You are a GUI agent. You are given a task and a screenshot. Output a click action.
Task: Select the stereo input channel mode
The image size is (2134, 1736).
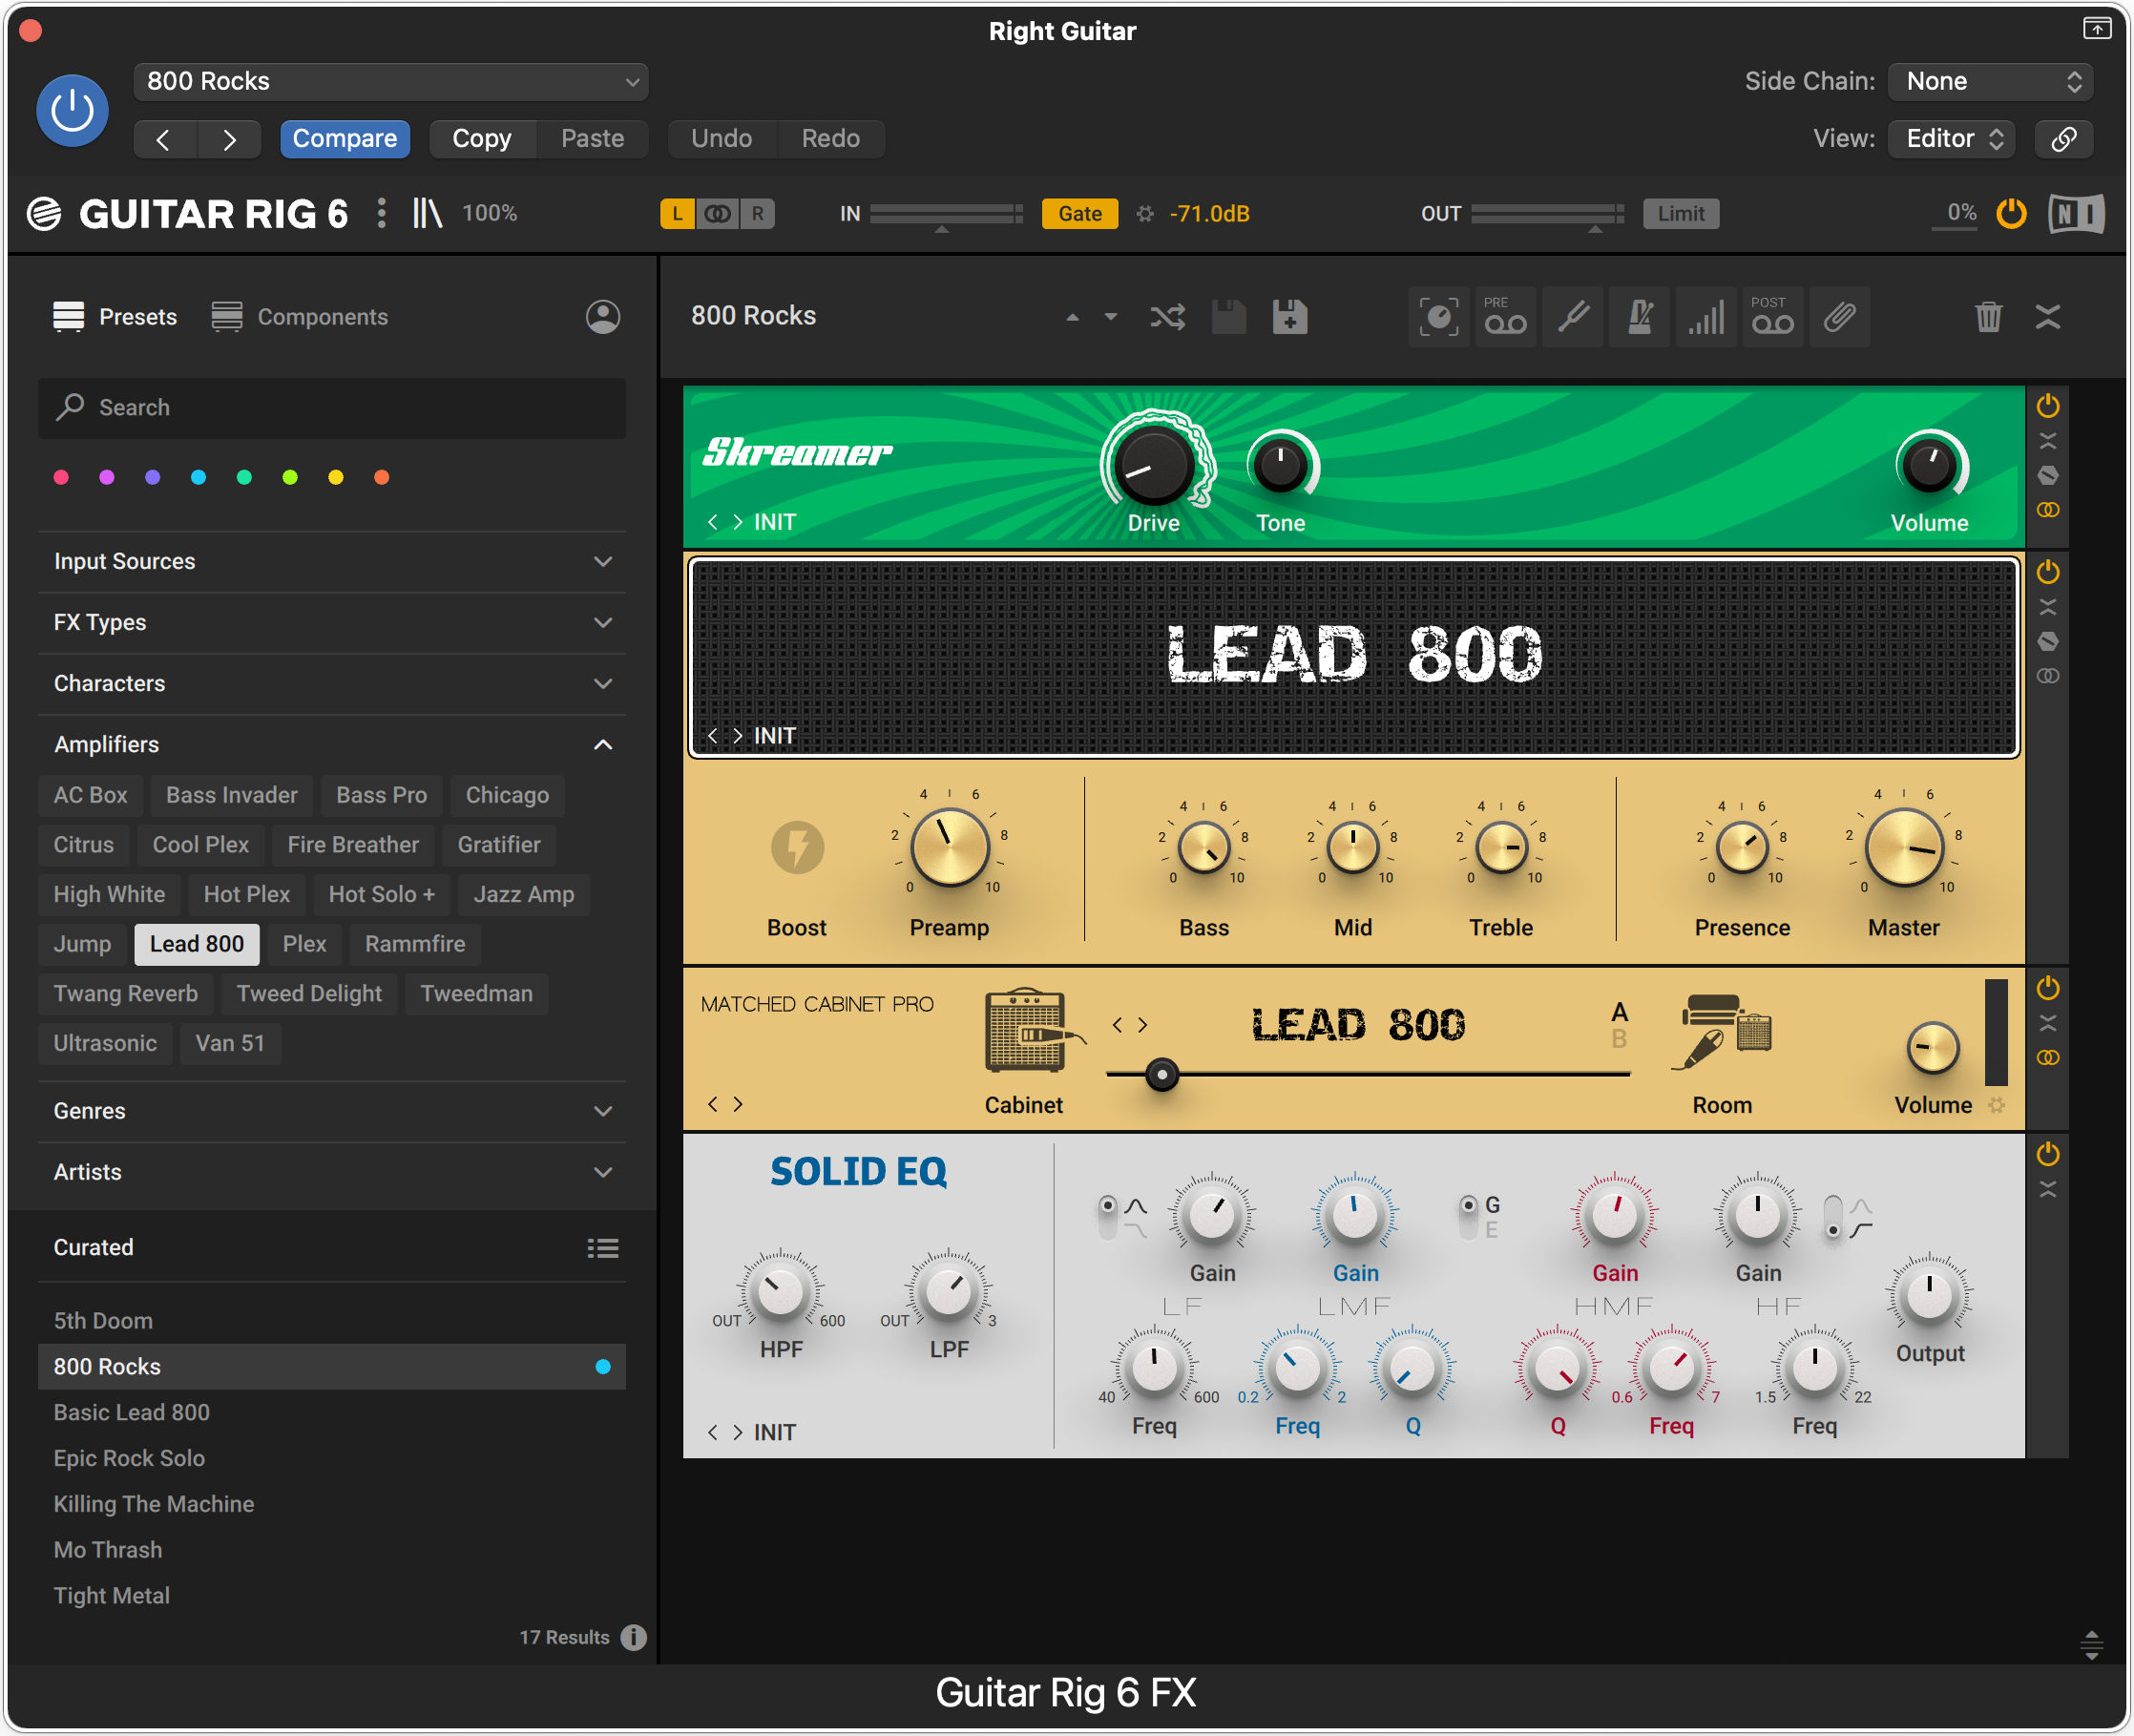click(717, 213)
